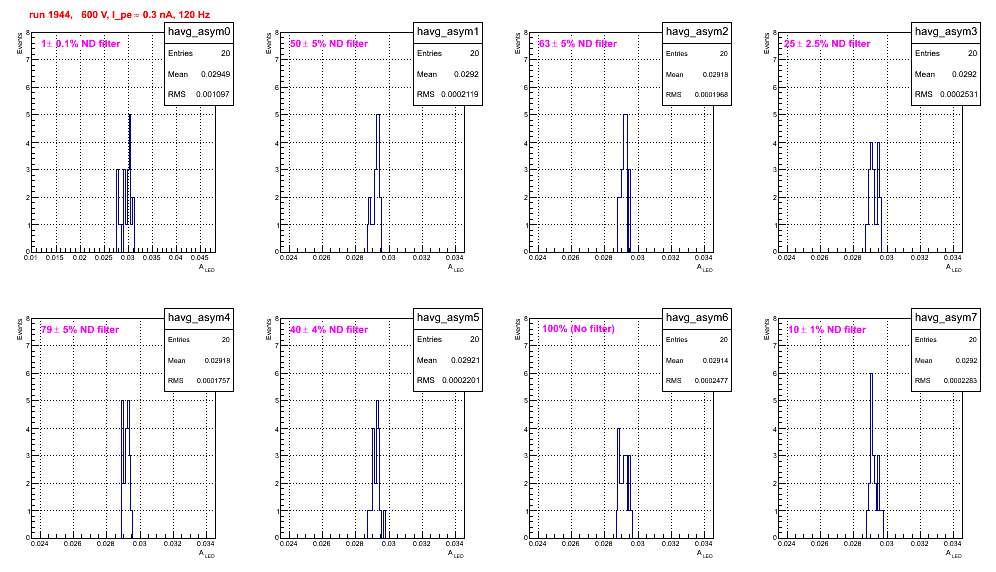This screenshot has width=996, height=572.
Task: Select the RMS value 0.0002283
Action: 960,381
